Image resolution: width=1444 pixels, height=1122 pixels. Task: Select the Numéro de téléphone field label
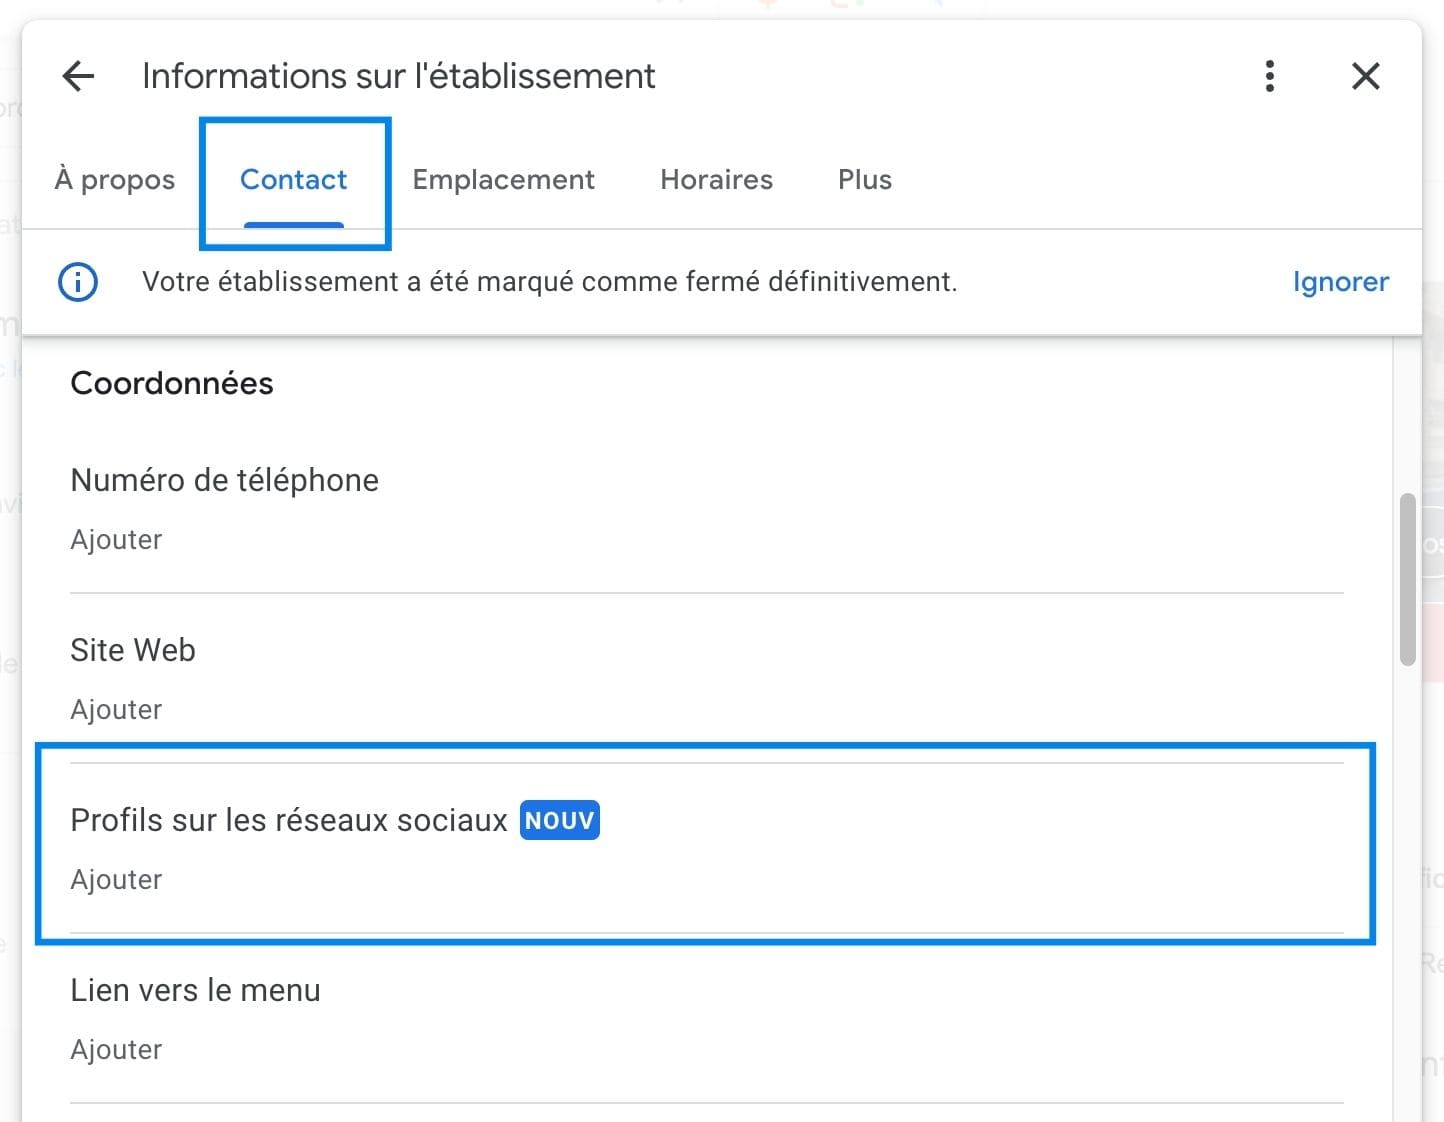click(224, 481)
